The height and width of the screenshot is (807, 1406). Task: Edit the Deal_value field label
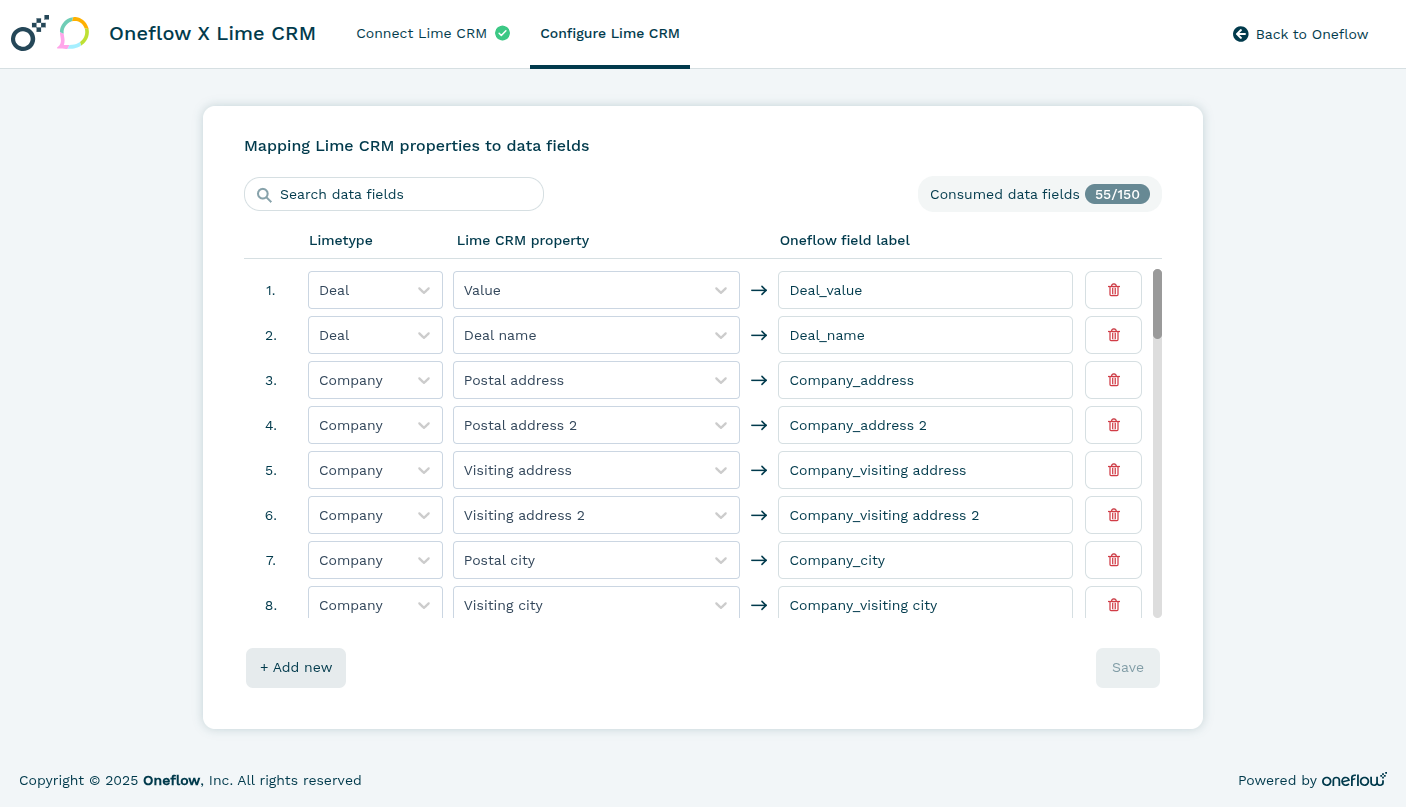[x=925, y=290]
